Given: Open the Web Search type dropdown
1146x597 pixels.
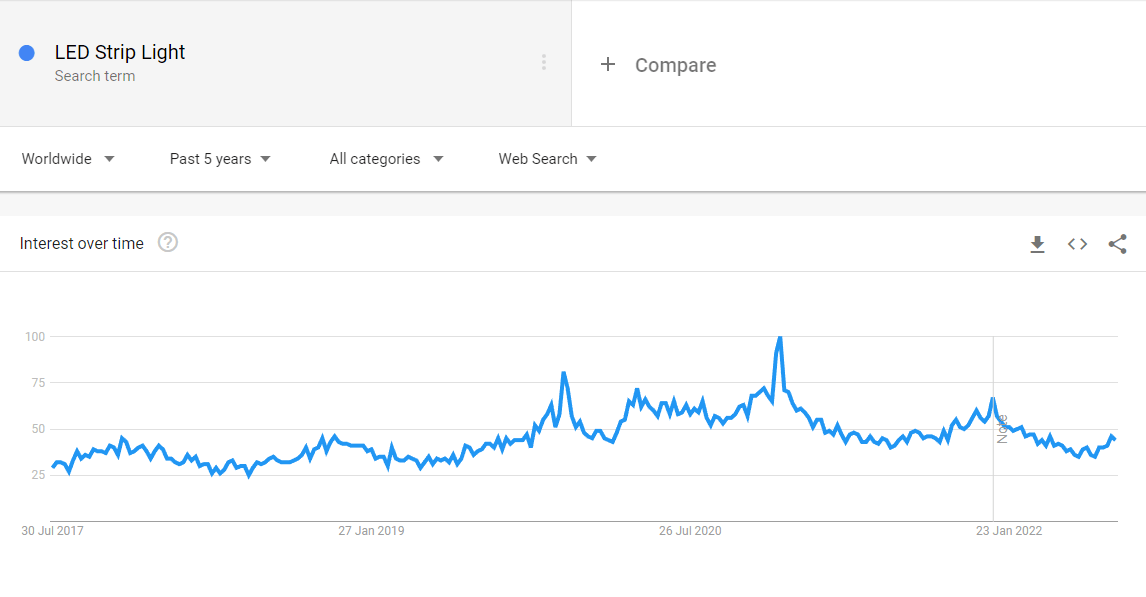Looking at the screenshot, I should pyautogui.click(x=547, y=159).
